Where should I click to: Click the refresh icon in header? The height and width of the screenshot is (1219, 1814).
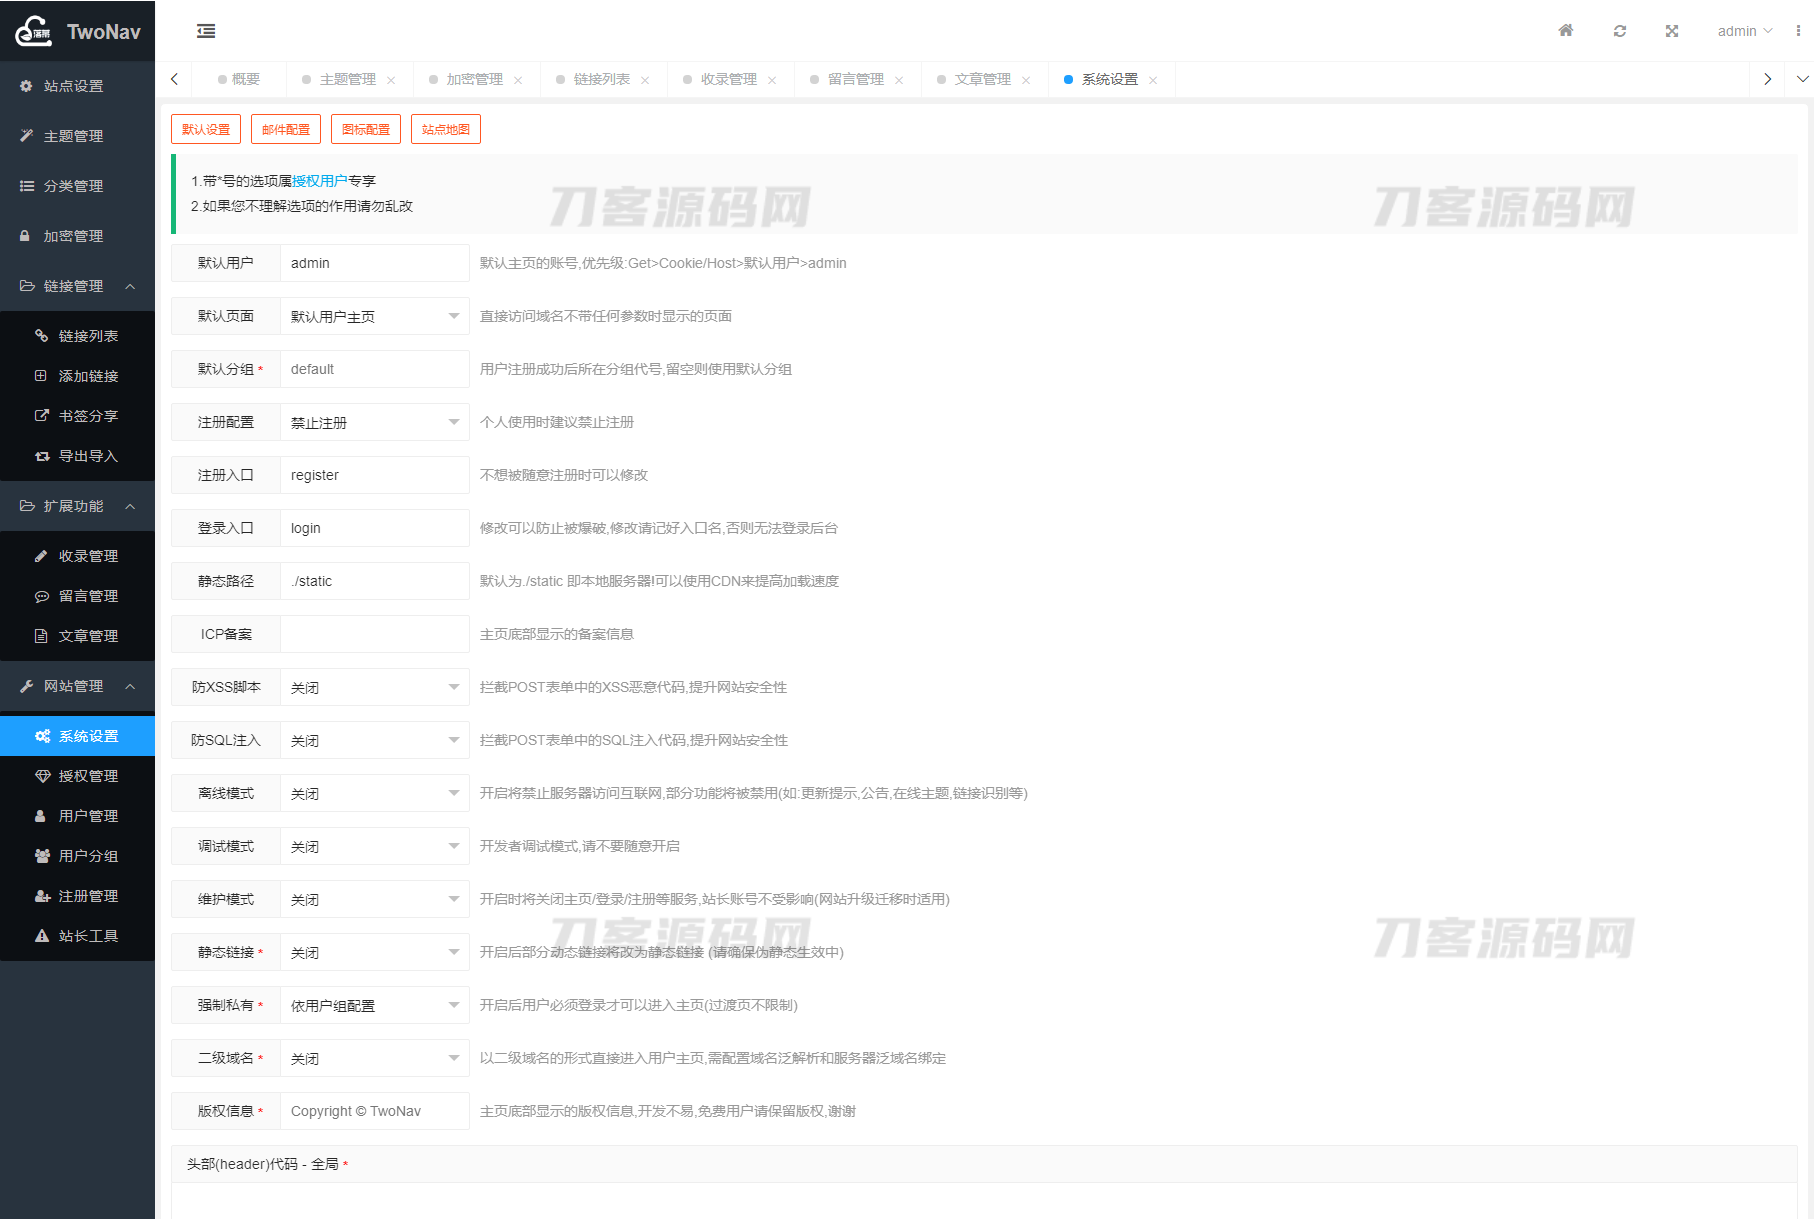[1620, 31]
